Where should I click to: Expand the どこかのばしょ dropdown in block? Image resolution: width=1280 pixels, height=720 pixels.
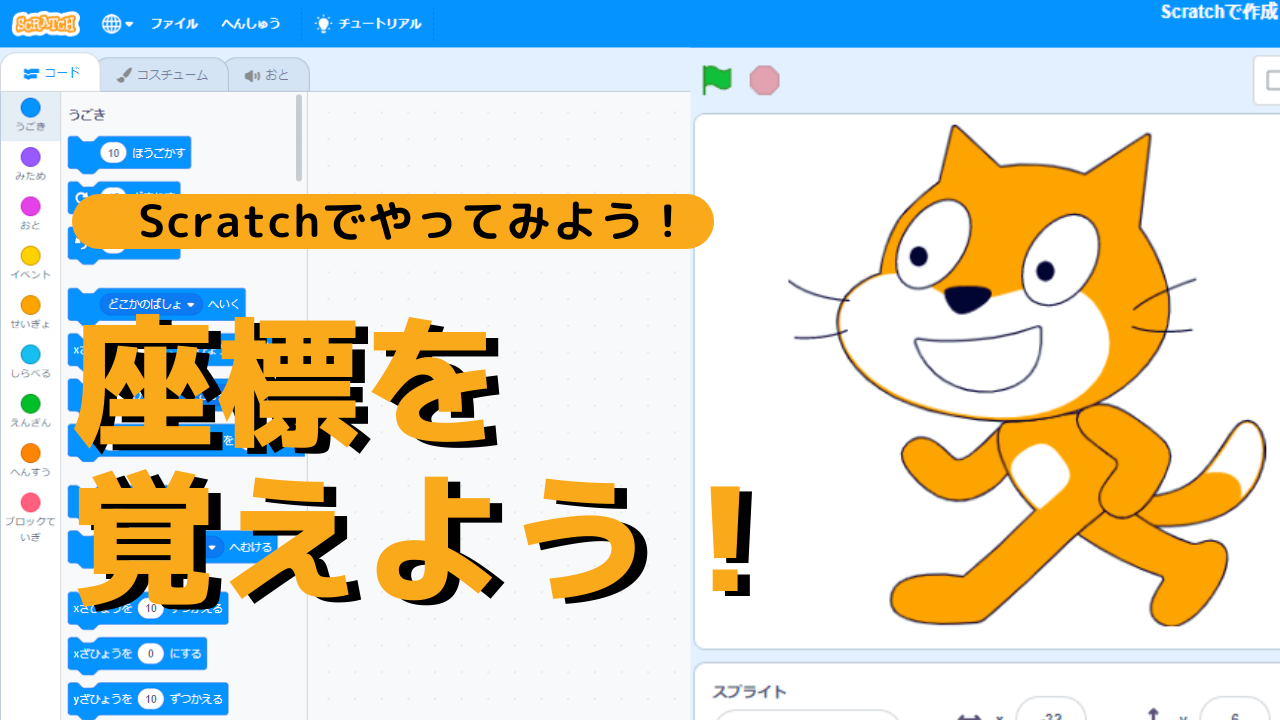pos(190,304)
